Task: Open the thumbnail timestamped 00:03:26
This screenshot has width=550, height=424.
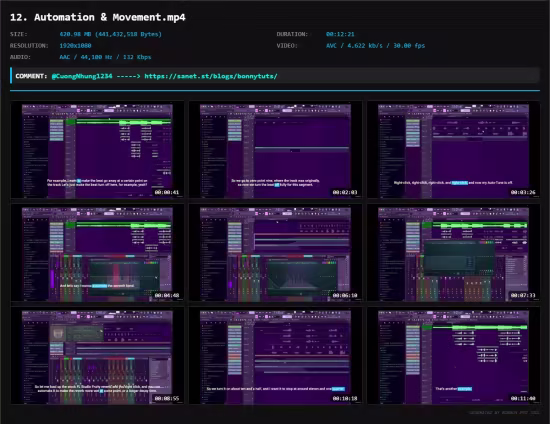Action: coord(454,150)
